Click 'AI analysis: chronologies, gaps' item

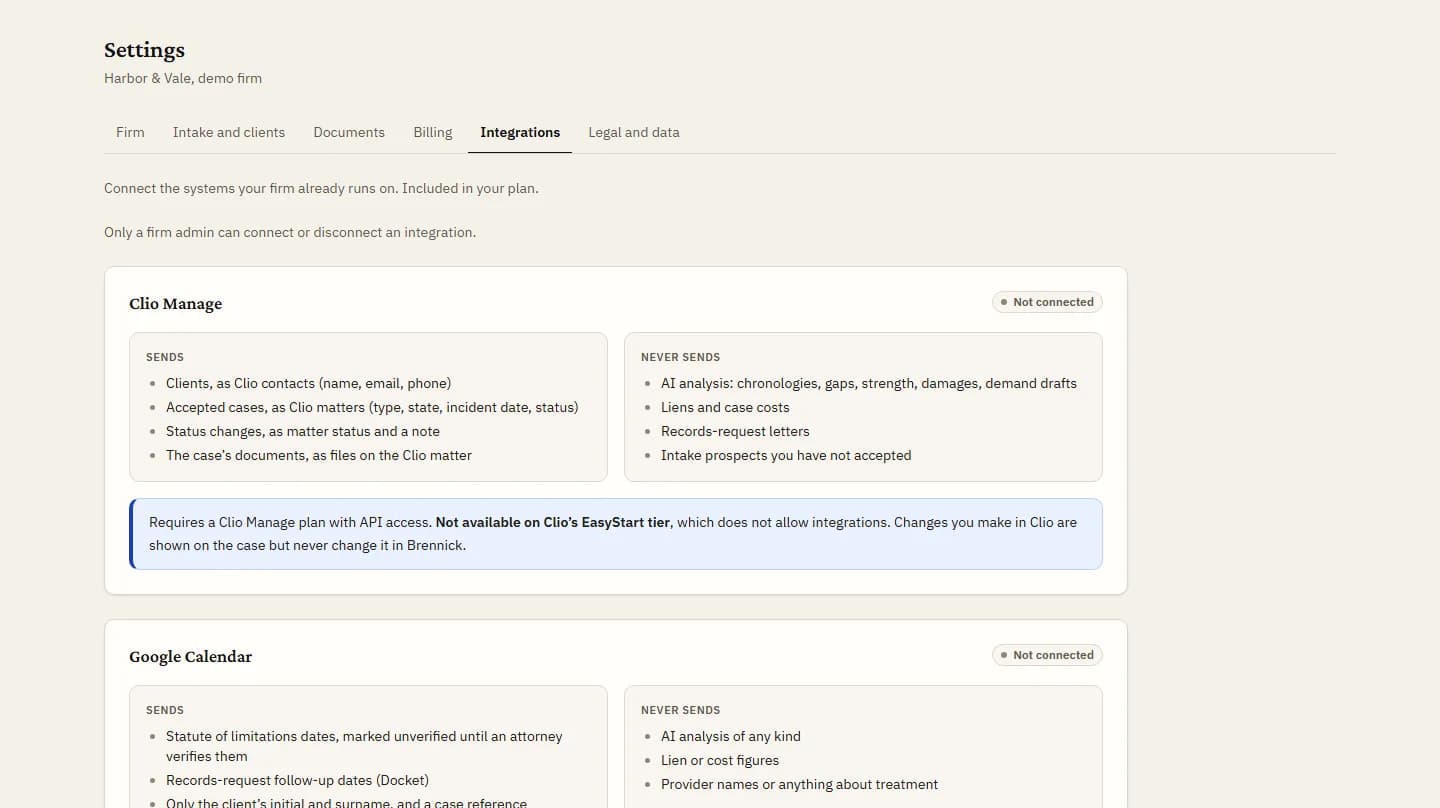(869, 383)
